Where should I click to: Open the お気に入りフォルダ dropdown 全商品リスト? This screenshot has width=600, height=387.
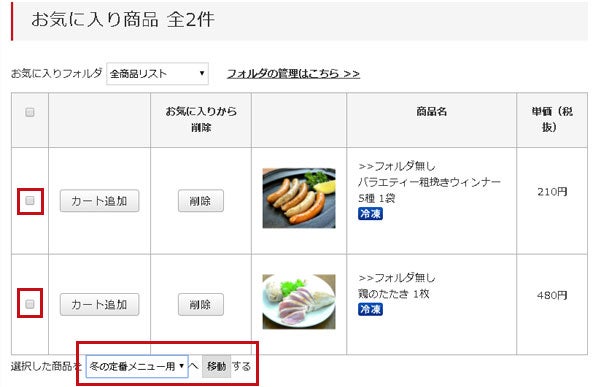coord(157,73)
